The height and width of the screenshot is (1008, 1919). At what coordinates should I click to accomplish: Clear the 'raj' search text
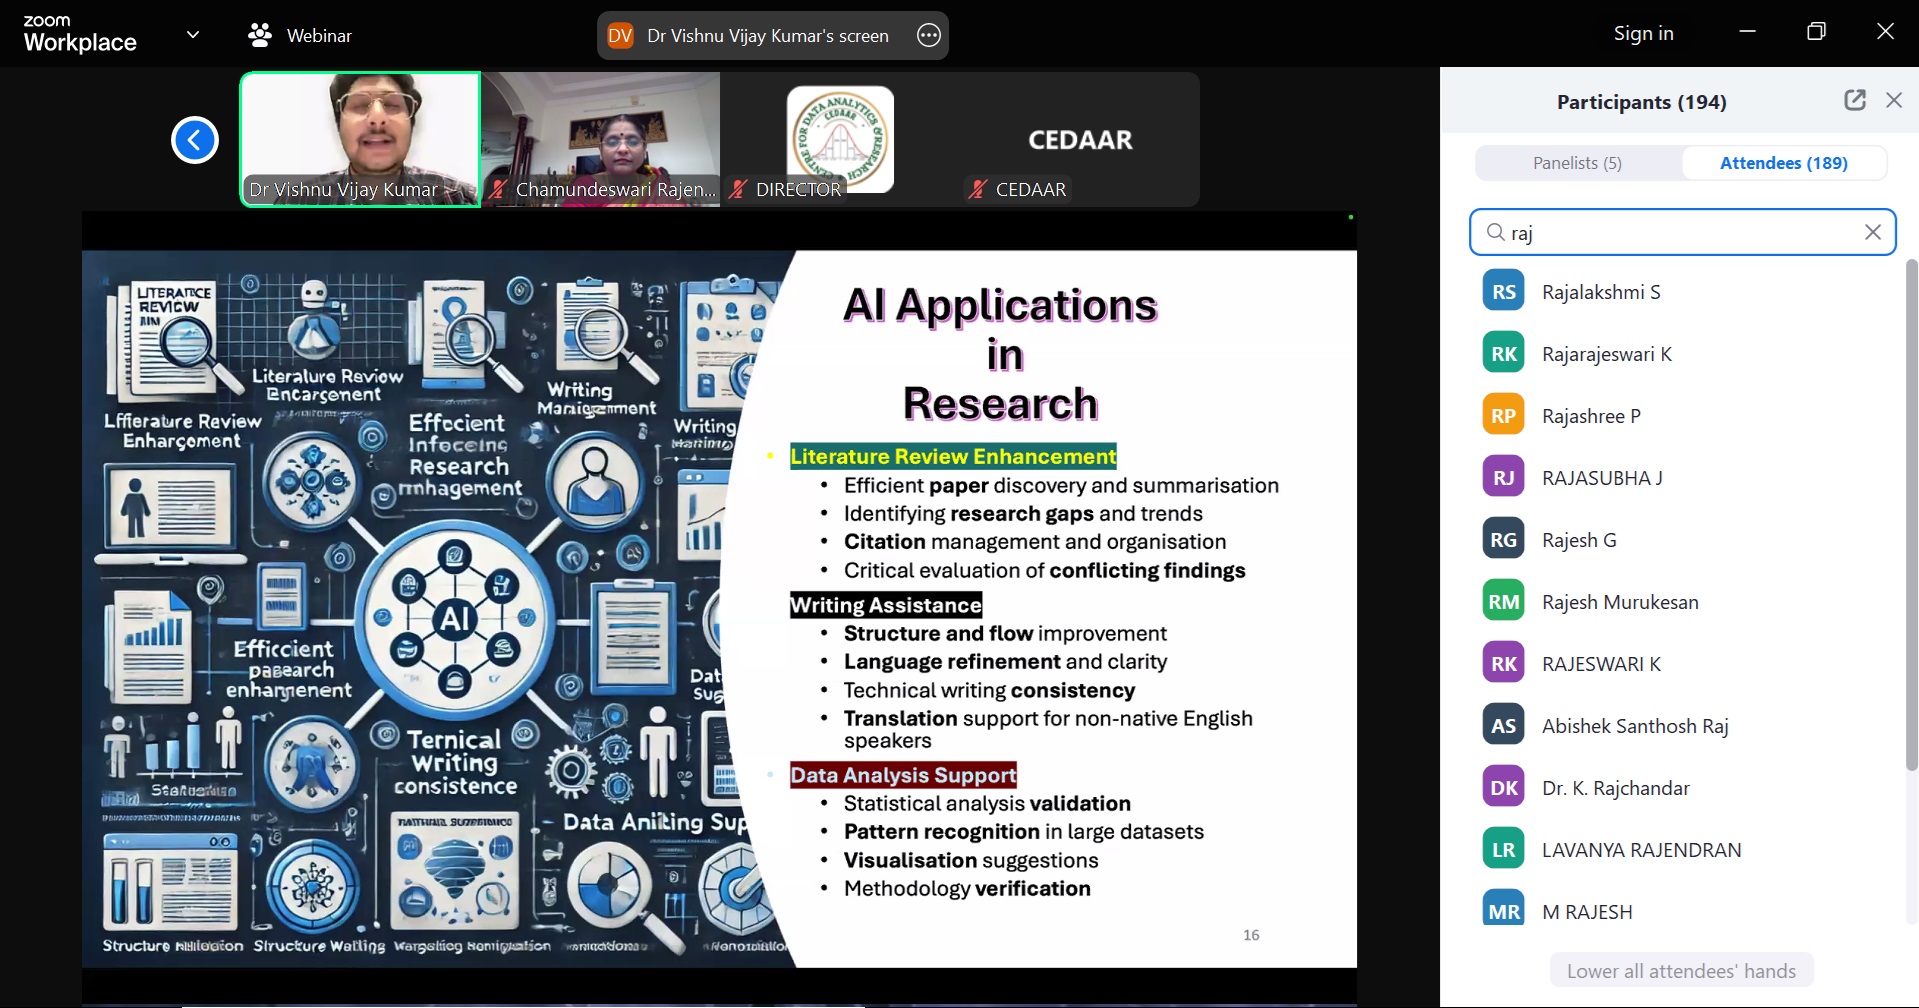[x=1872, y=232]
